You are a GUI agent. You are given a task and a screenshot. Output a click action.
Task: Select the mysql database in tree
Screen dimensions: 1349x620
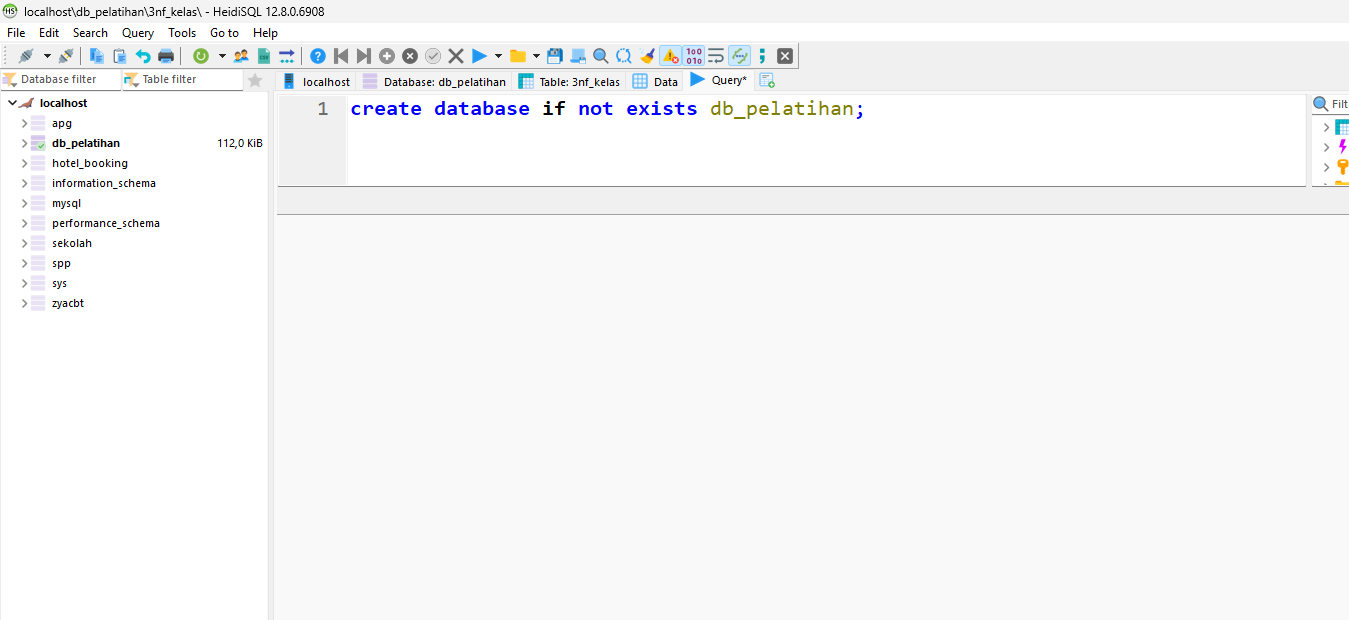pyautogui.click(x=66, y=203)
